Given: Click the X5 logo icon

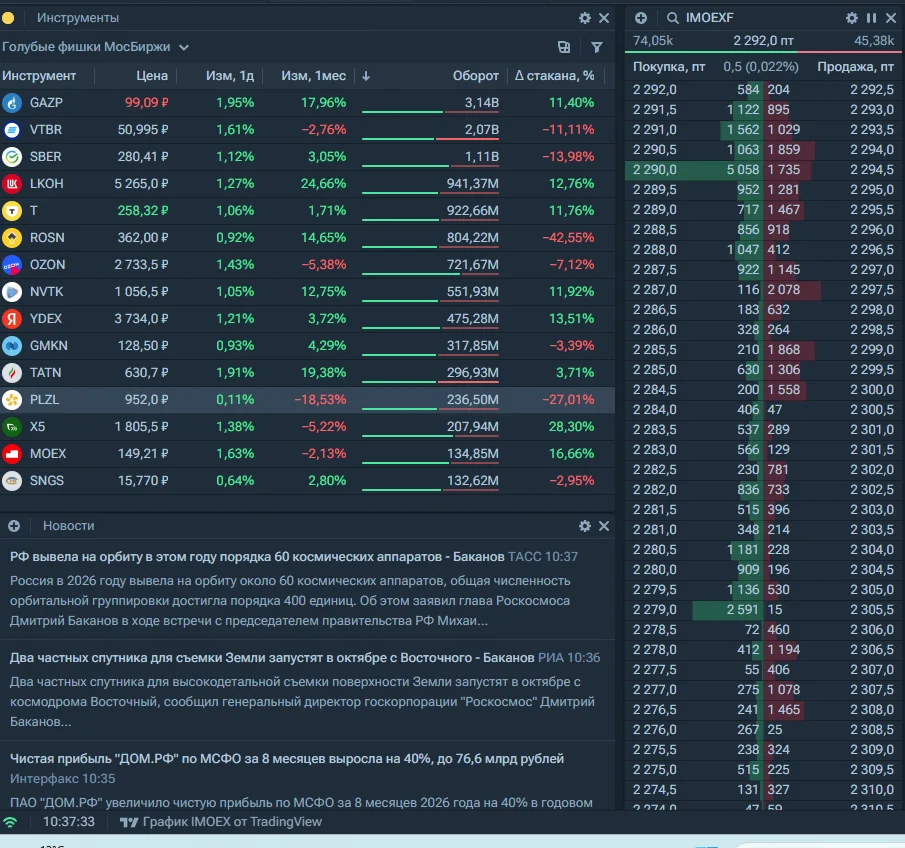Looking at the screenshot, I should click(x=12, y=427).
